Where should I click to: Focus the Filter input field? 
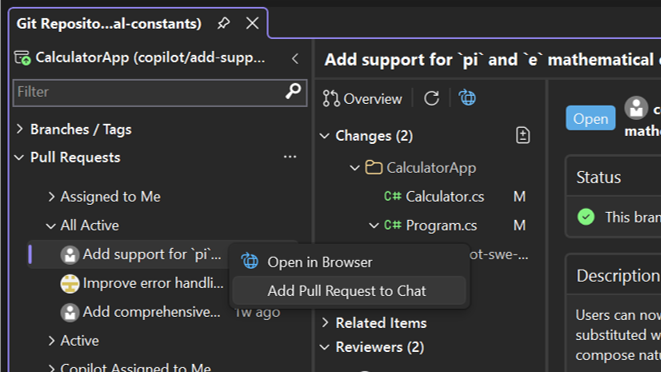point(160,92)
